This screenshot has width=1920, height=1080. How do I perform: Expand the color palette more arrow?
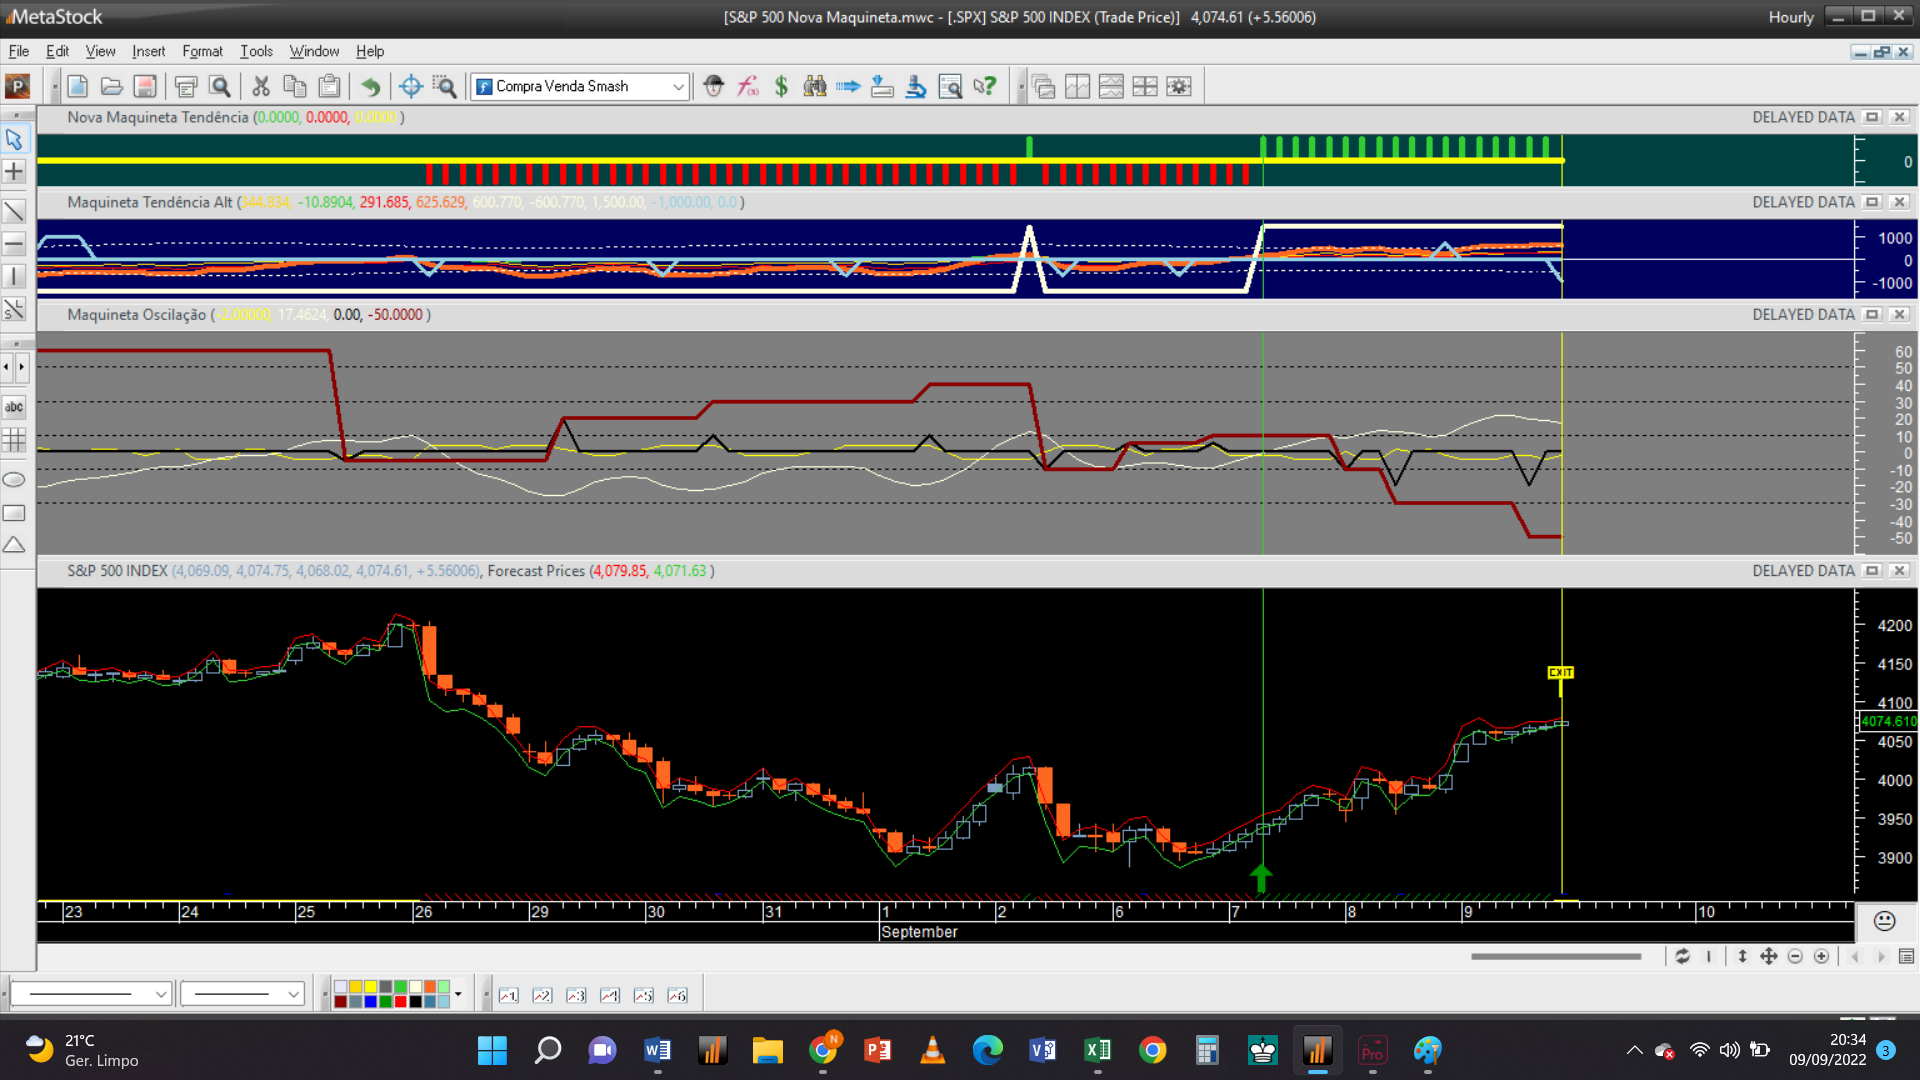point(458,994)
